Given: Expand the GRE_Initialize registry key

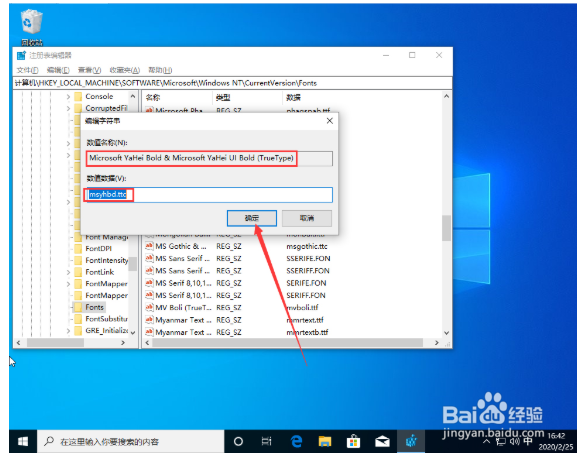Looking at the screenshot, I should [68, 331].
